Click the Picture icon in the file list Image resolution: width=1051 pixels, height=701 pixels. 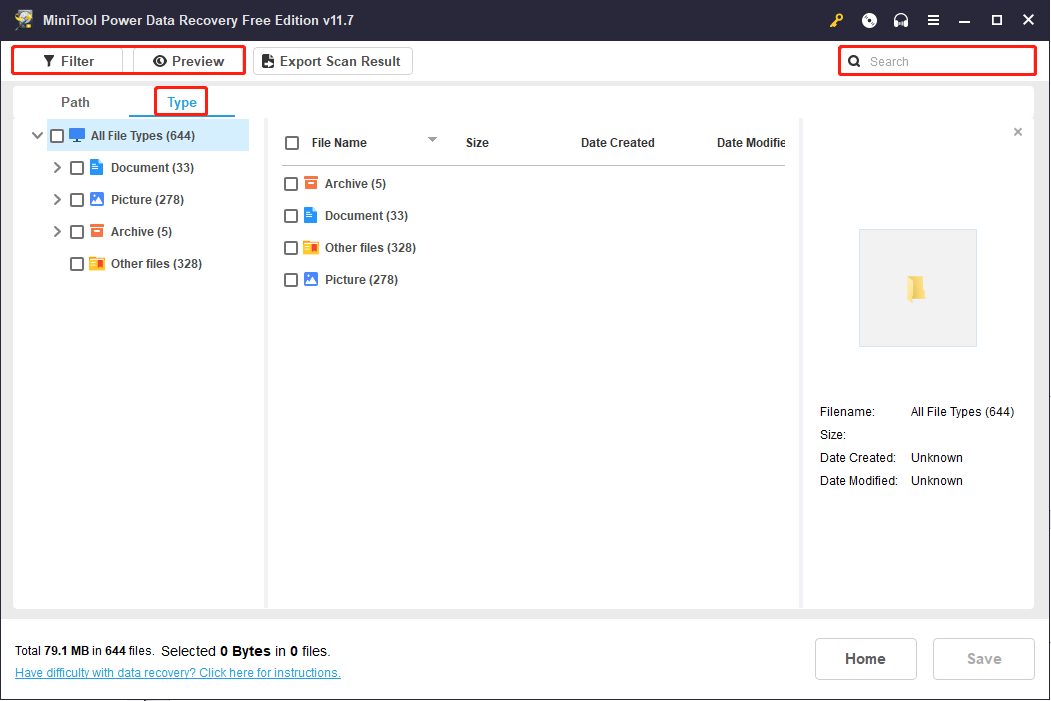point(311,279)
